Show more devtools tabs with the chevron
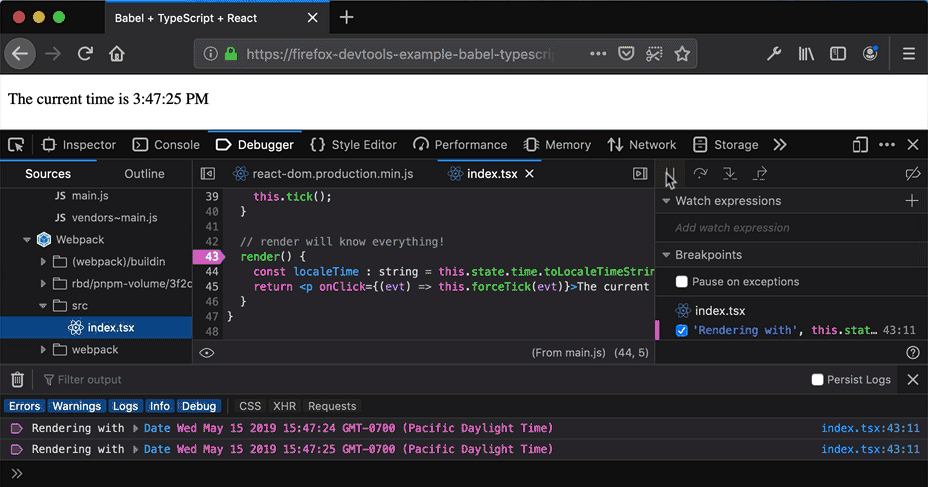This screenshot has width=928, height=487. pyautogui.click(x=780, y=145)
